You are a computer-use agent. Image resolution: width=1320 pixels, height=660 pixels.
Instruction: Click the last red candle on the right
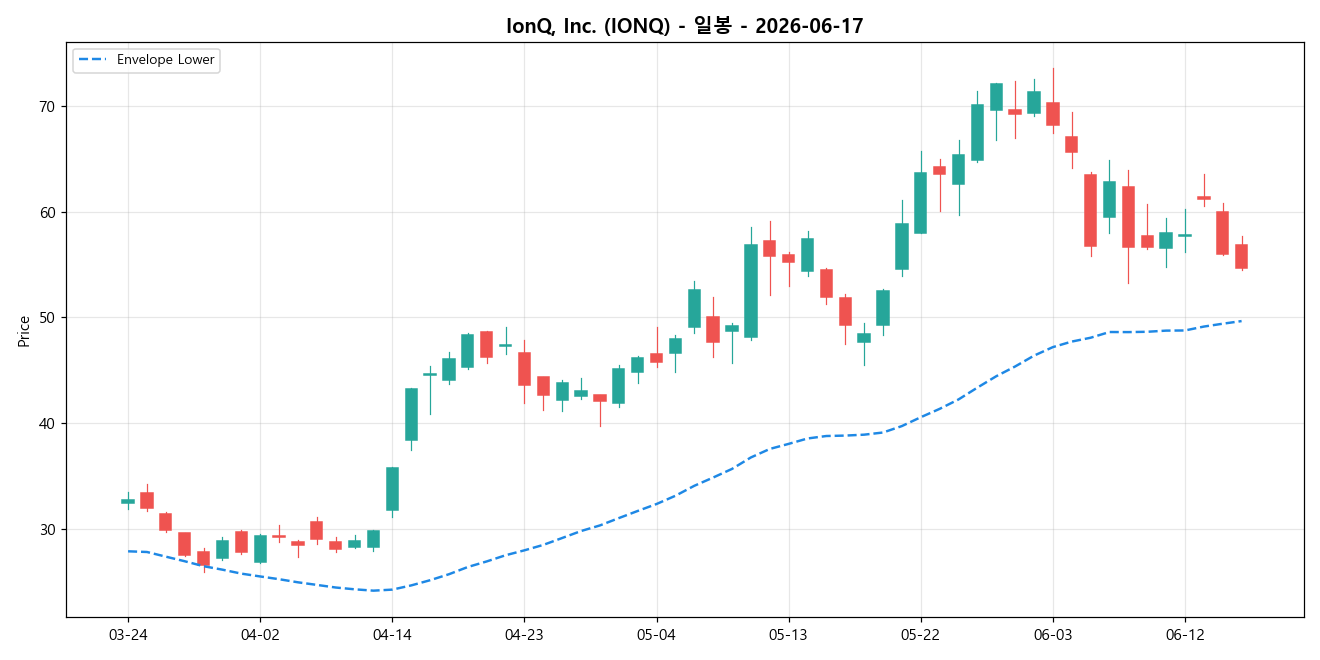coord(1241,256)
